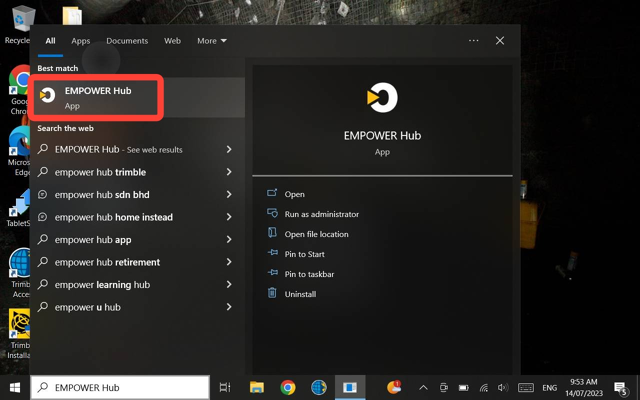Open the folder icon on the desktop
Screen dimensions: 640x400
click(72, 16)
